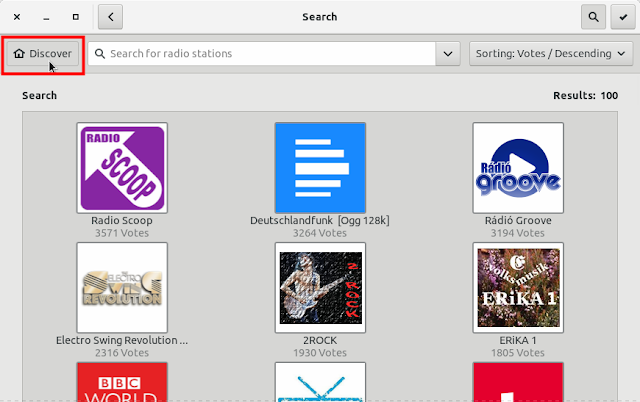
Task: Expand the search options dropdown arrow
Action: 448,53
